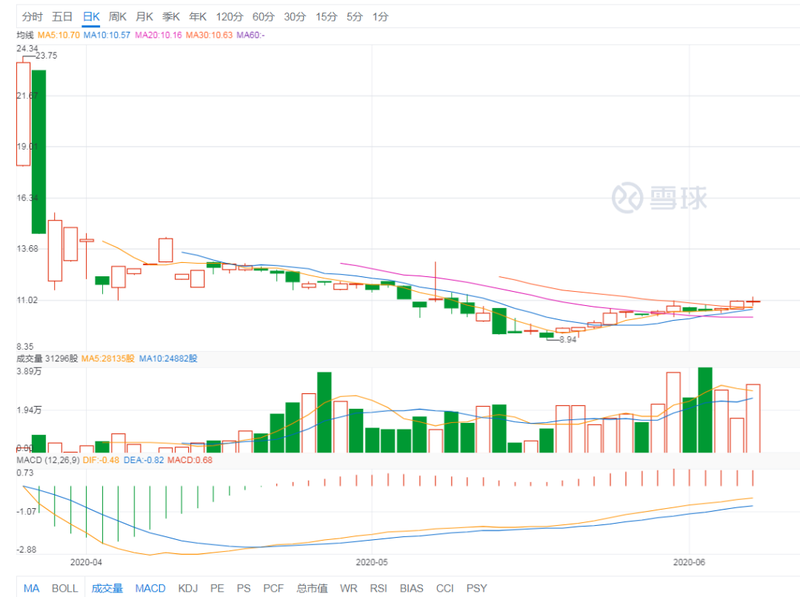The height and width of the screenshot is (597, 800).
Task: Toggle the 成交量 volume indicator
Action: pyautogui.click(x=107, y=588)
